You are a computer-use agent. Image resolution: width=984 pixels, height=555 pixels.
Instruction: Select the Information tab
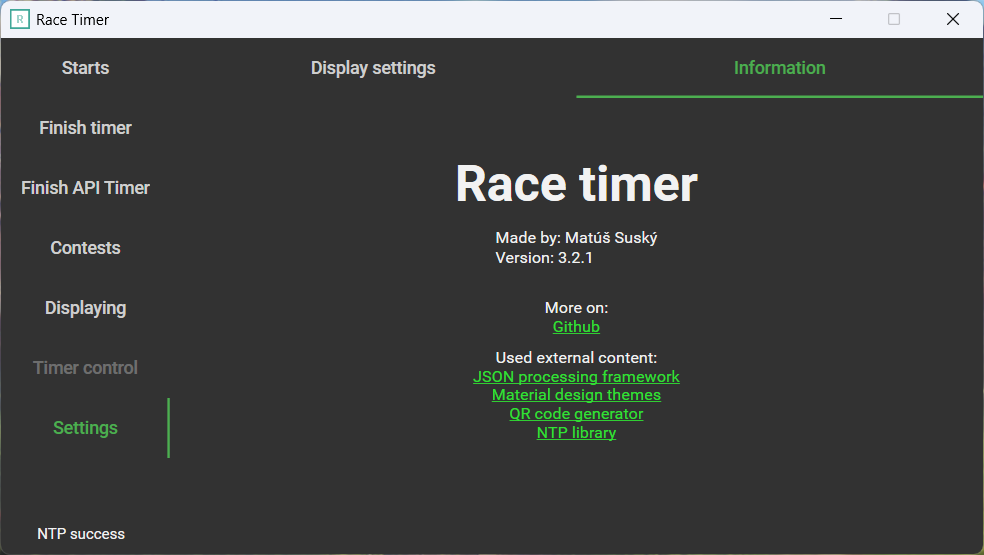(x=779, y=68)
